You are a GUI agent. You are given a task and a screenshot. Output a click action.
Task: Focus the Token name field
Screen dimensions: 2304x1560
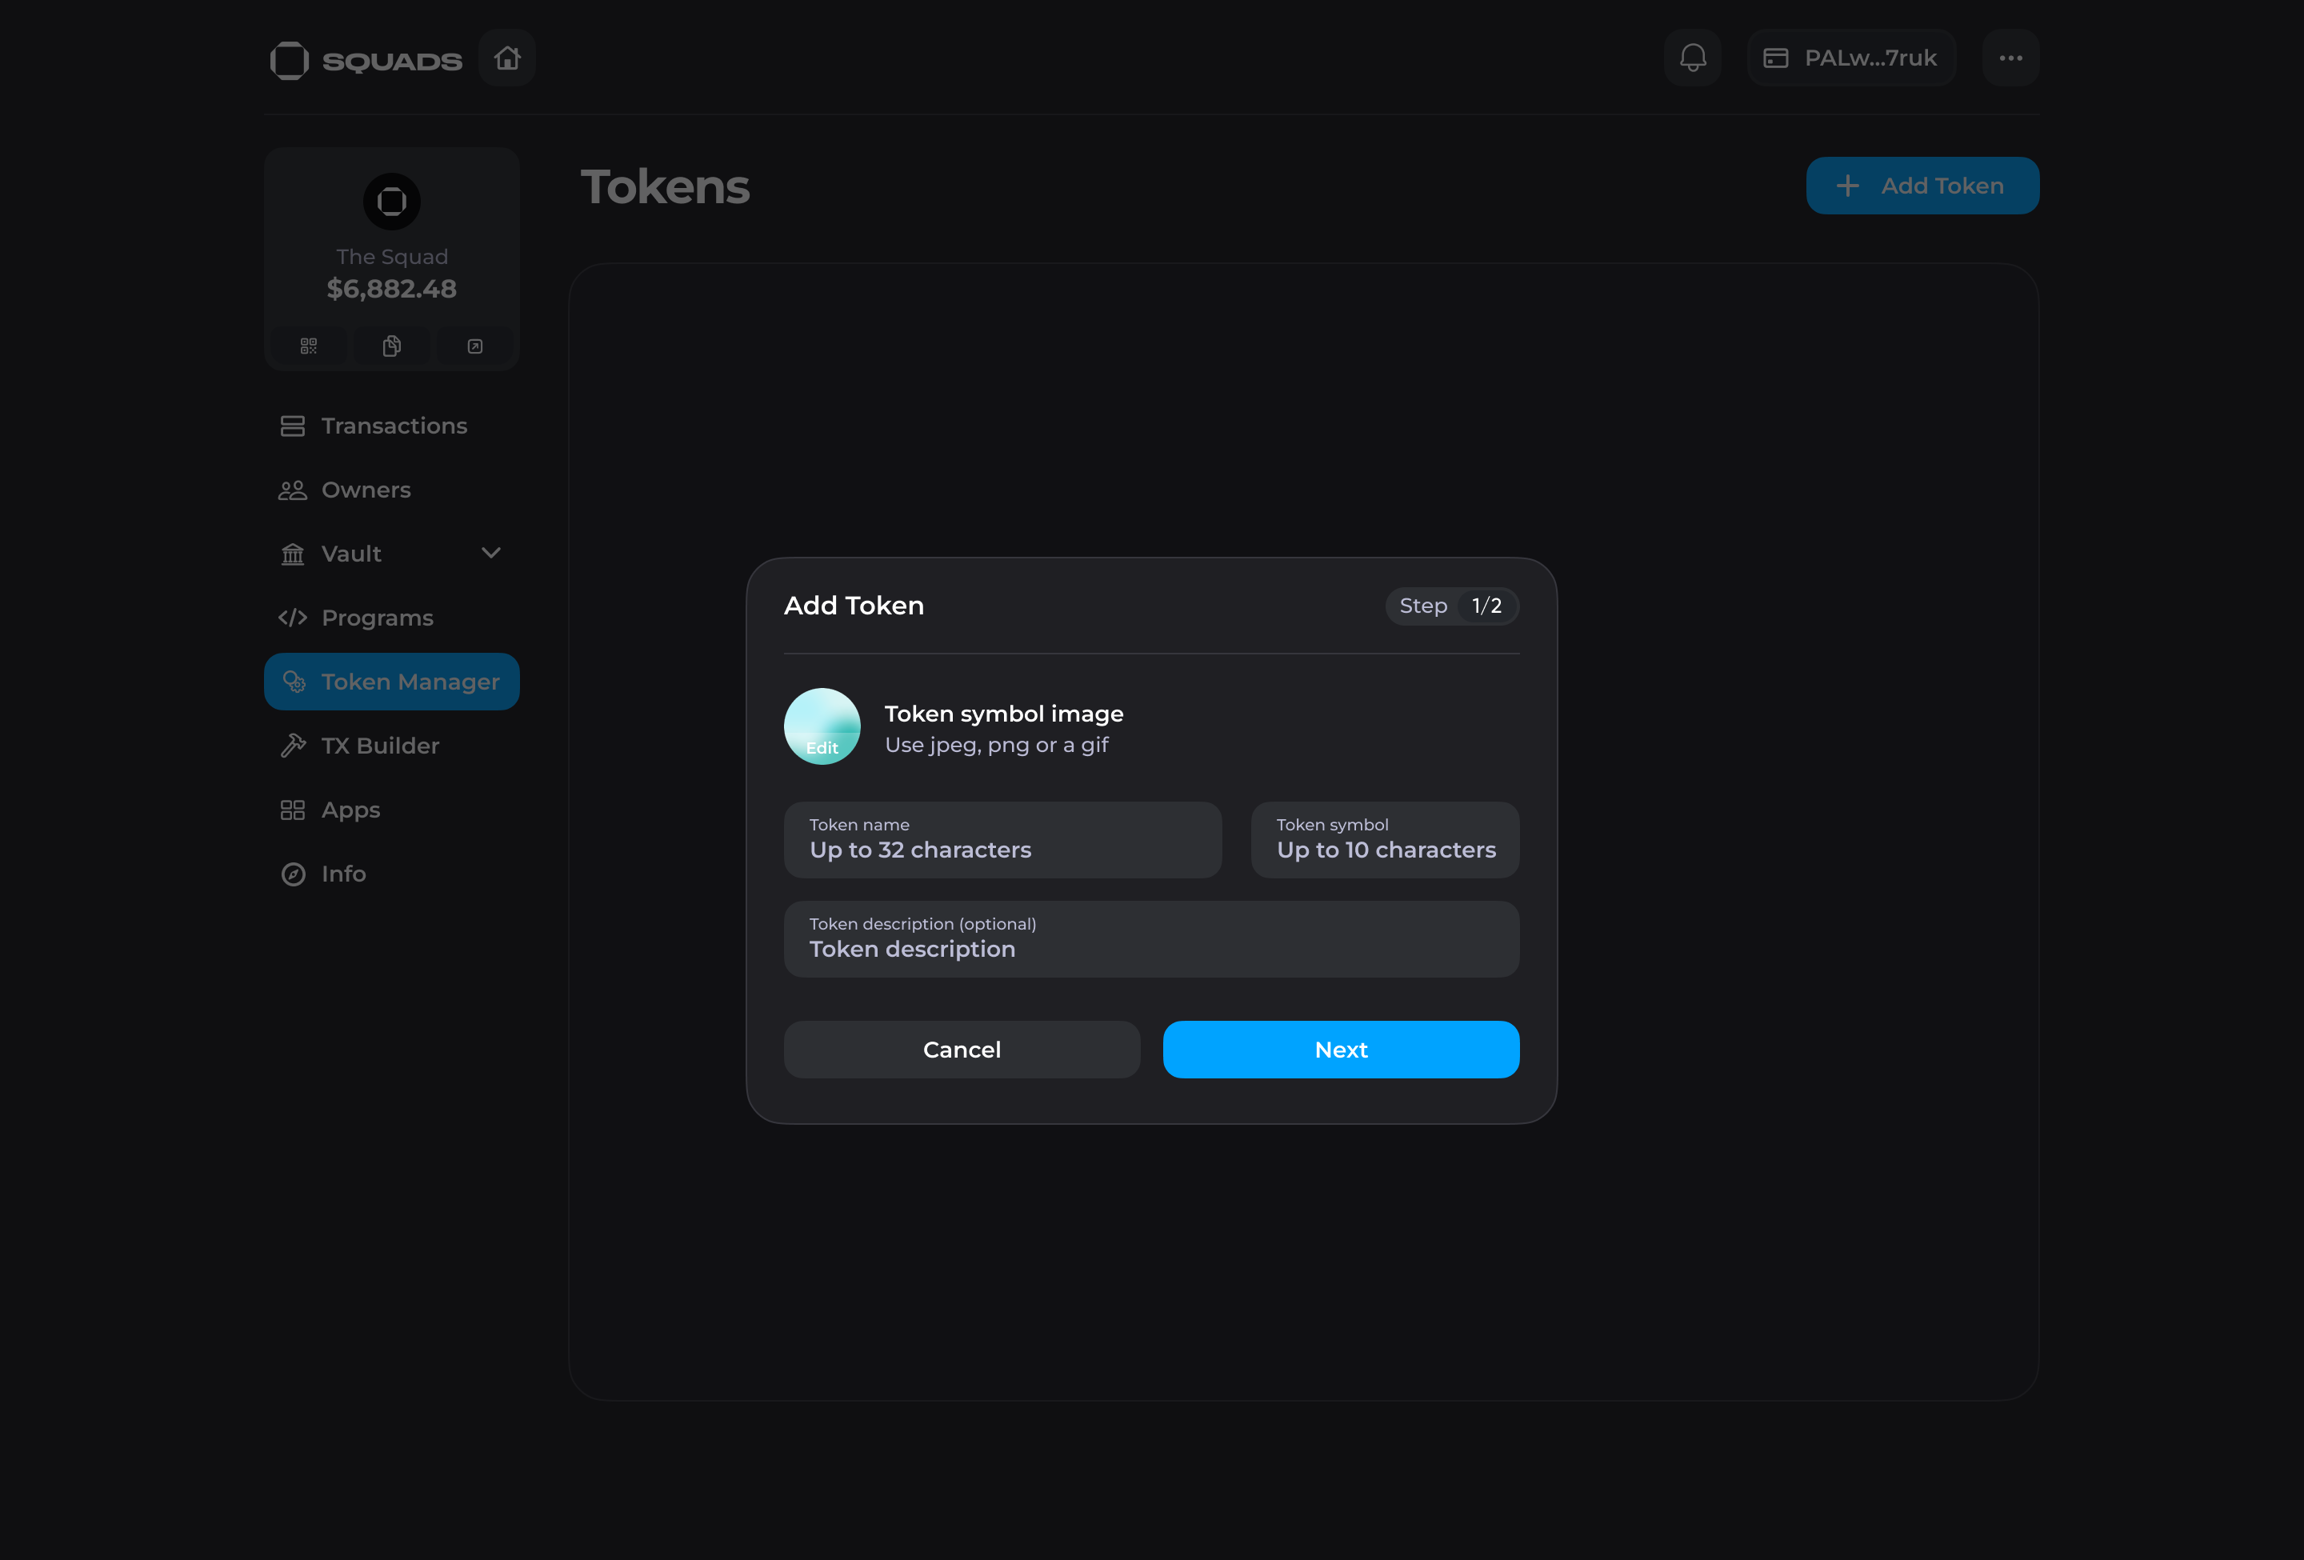pyautogui.click(x=1002, y=840)
